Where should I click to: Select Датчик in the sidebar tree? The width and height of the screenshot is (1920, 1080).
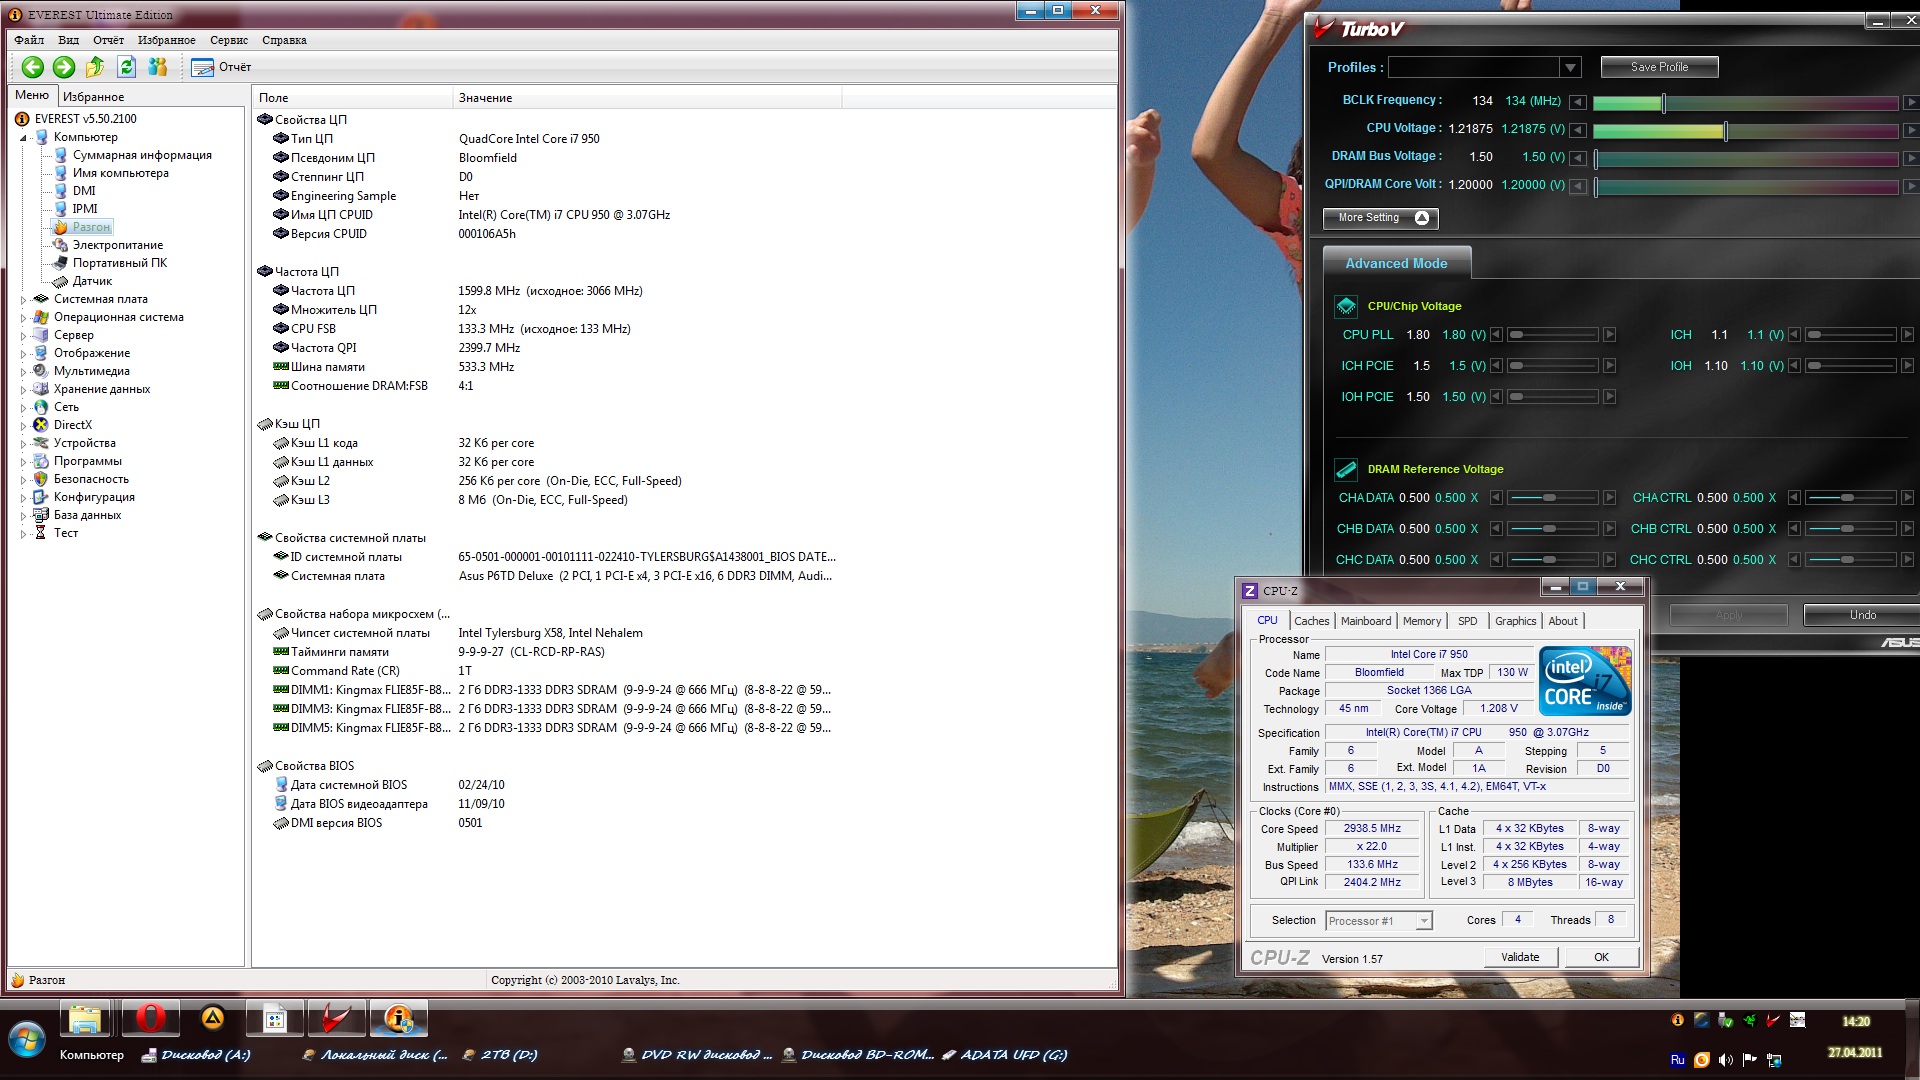point(92,281)
